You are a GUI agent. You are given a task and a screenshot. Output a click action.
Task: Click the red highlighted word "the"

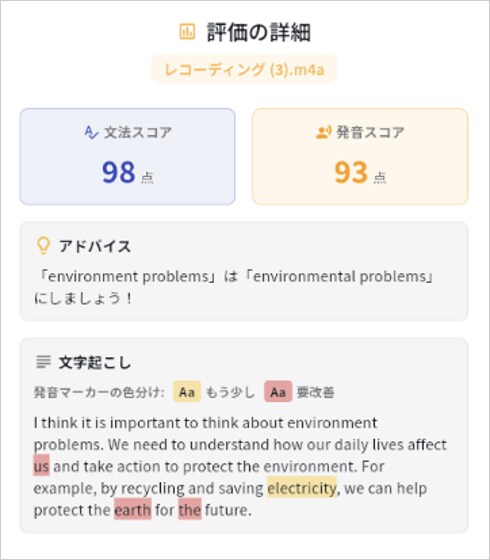point(190,509)
